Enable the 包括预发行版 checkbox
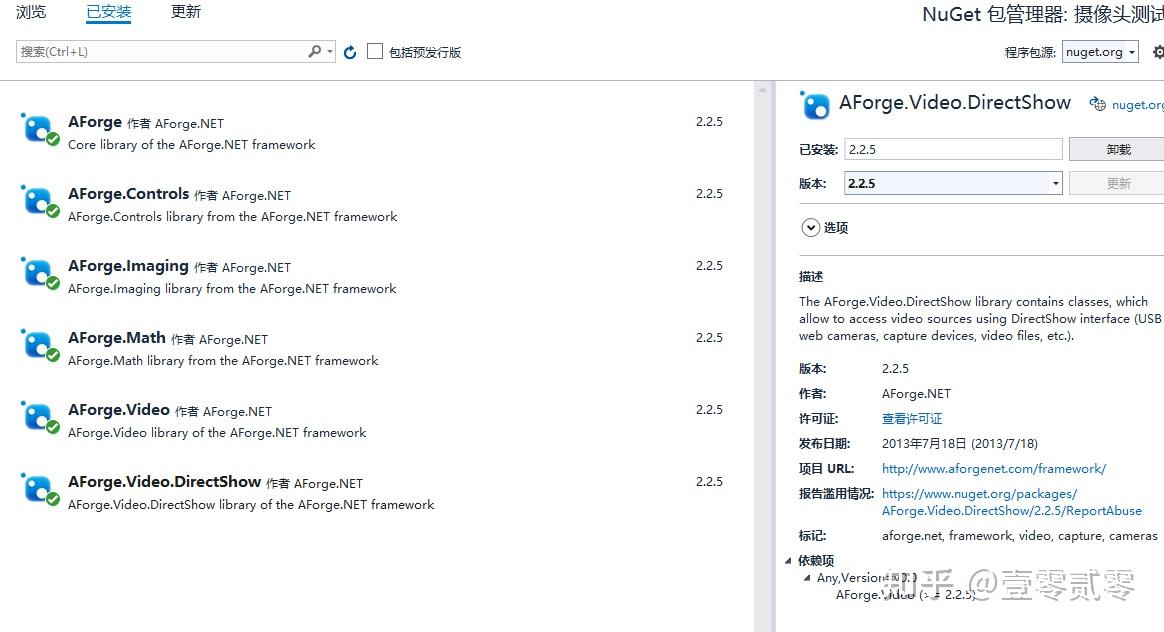1164x632 pixels. 374,51
